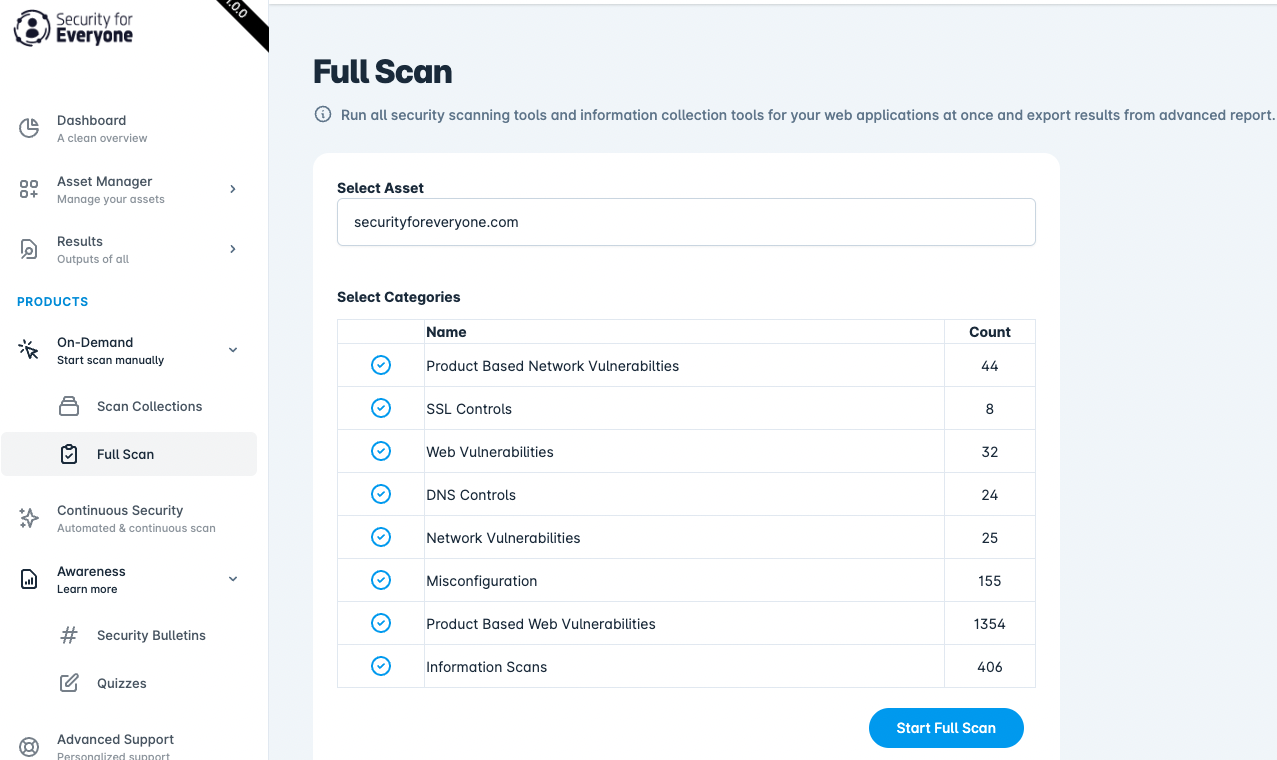Click the Web Vulnerabilities row name
The width and height of the screenshot is (1277, 760).
tap(490, 452)
